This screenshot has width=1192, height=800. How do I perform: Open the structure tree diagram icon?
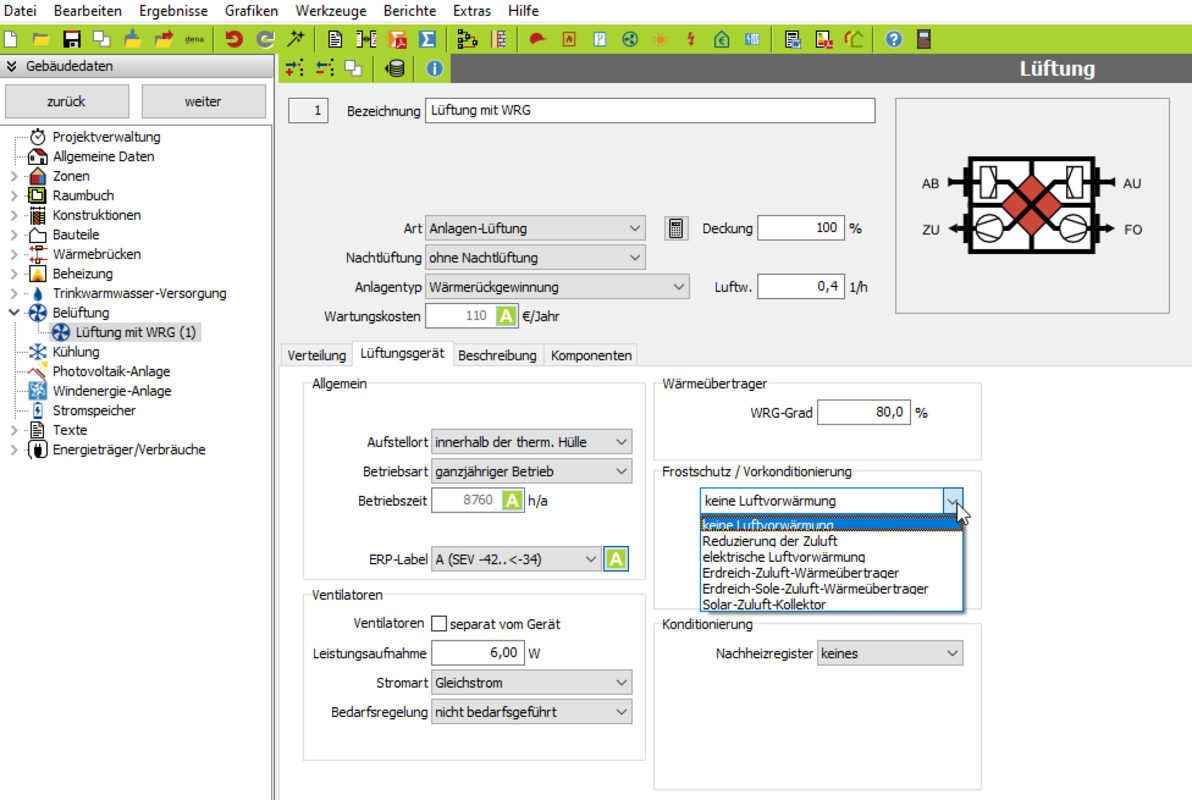[467, 39]
